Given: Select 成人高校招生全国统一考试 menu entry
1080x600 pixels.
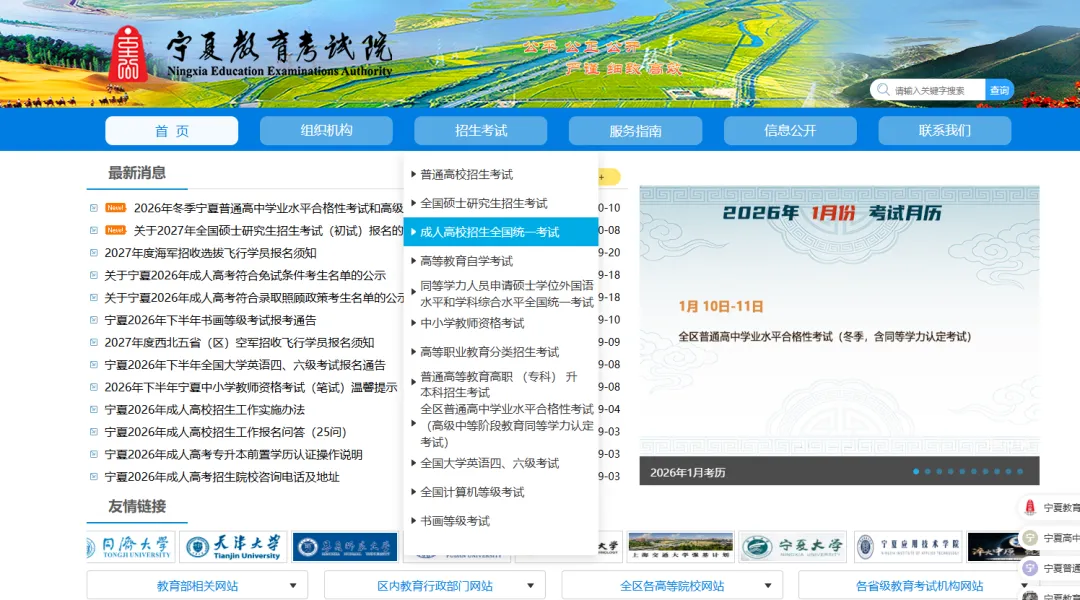Looking at the screenshot, I should tap(501, 232).
